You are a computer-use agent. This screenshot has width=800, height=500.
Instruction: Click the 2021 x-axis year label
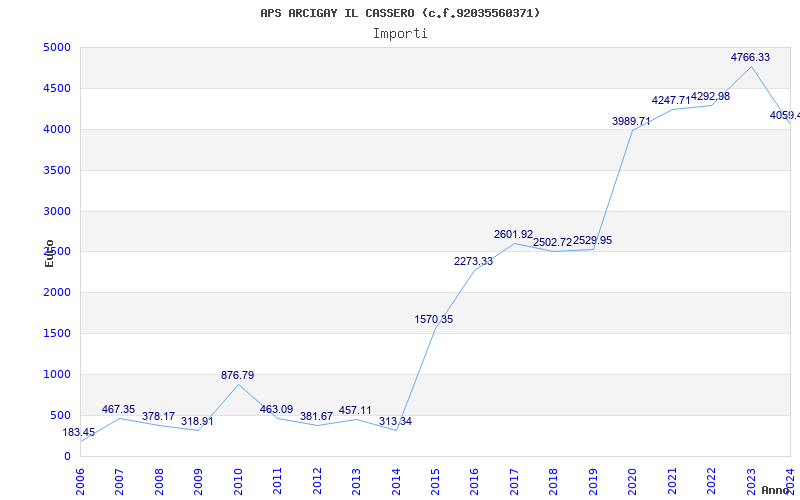point(673,481)
